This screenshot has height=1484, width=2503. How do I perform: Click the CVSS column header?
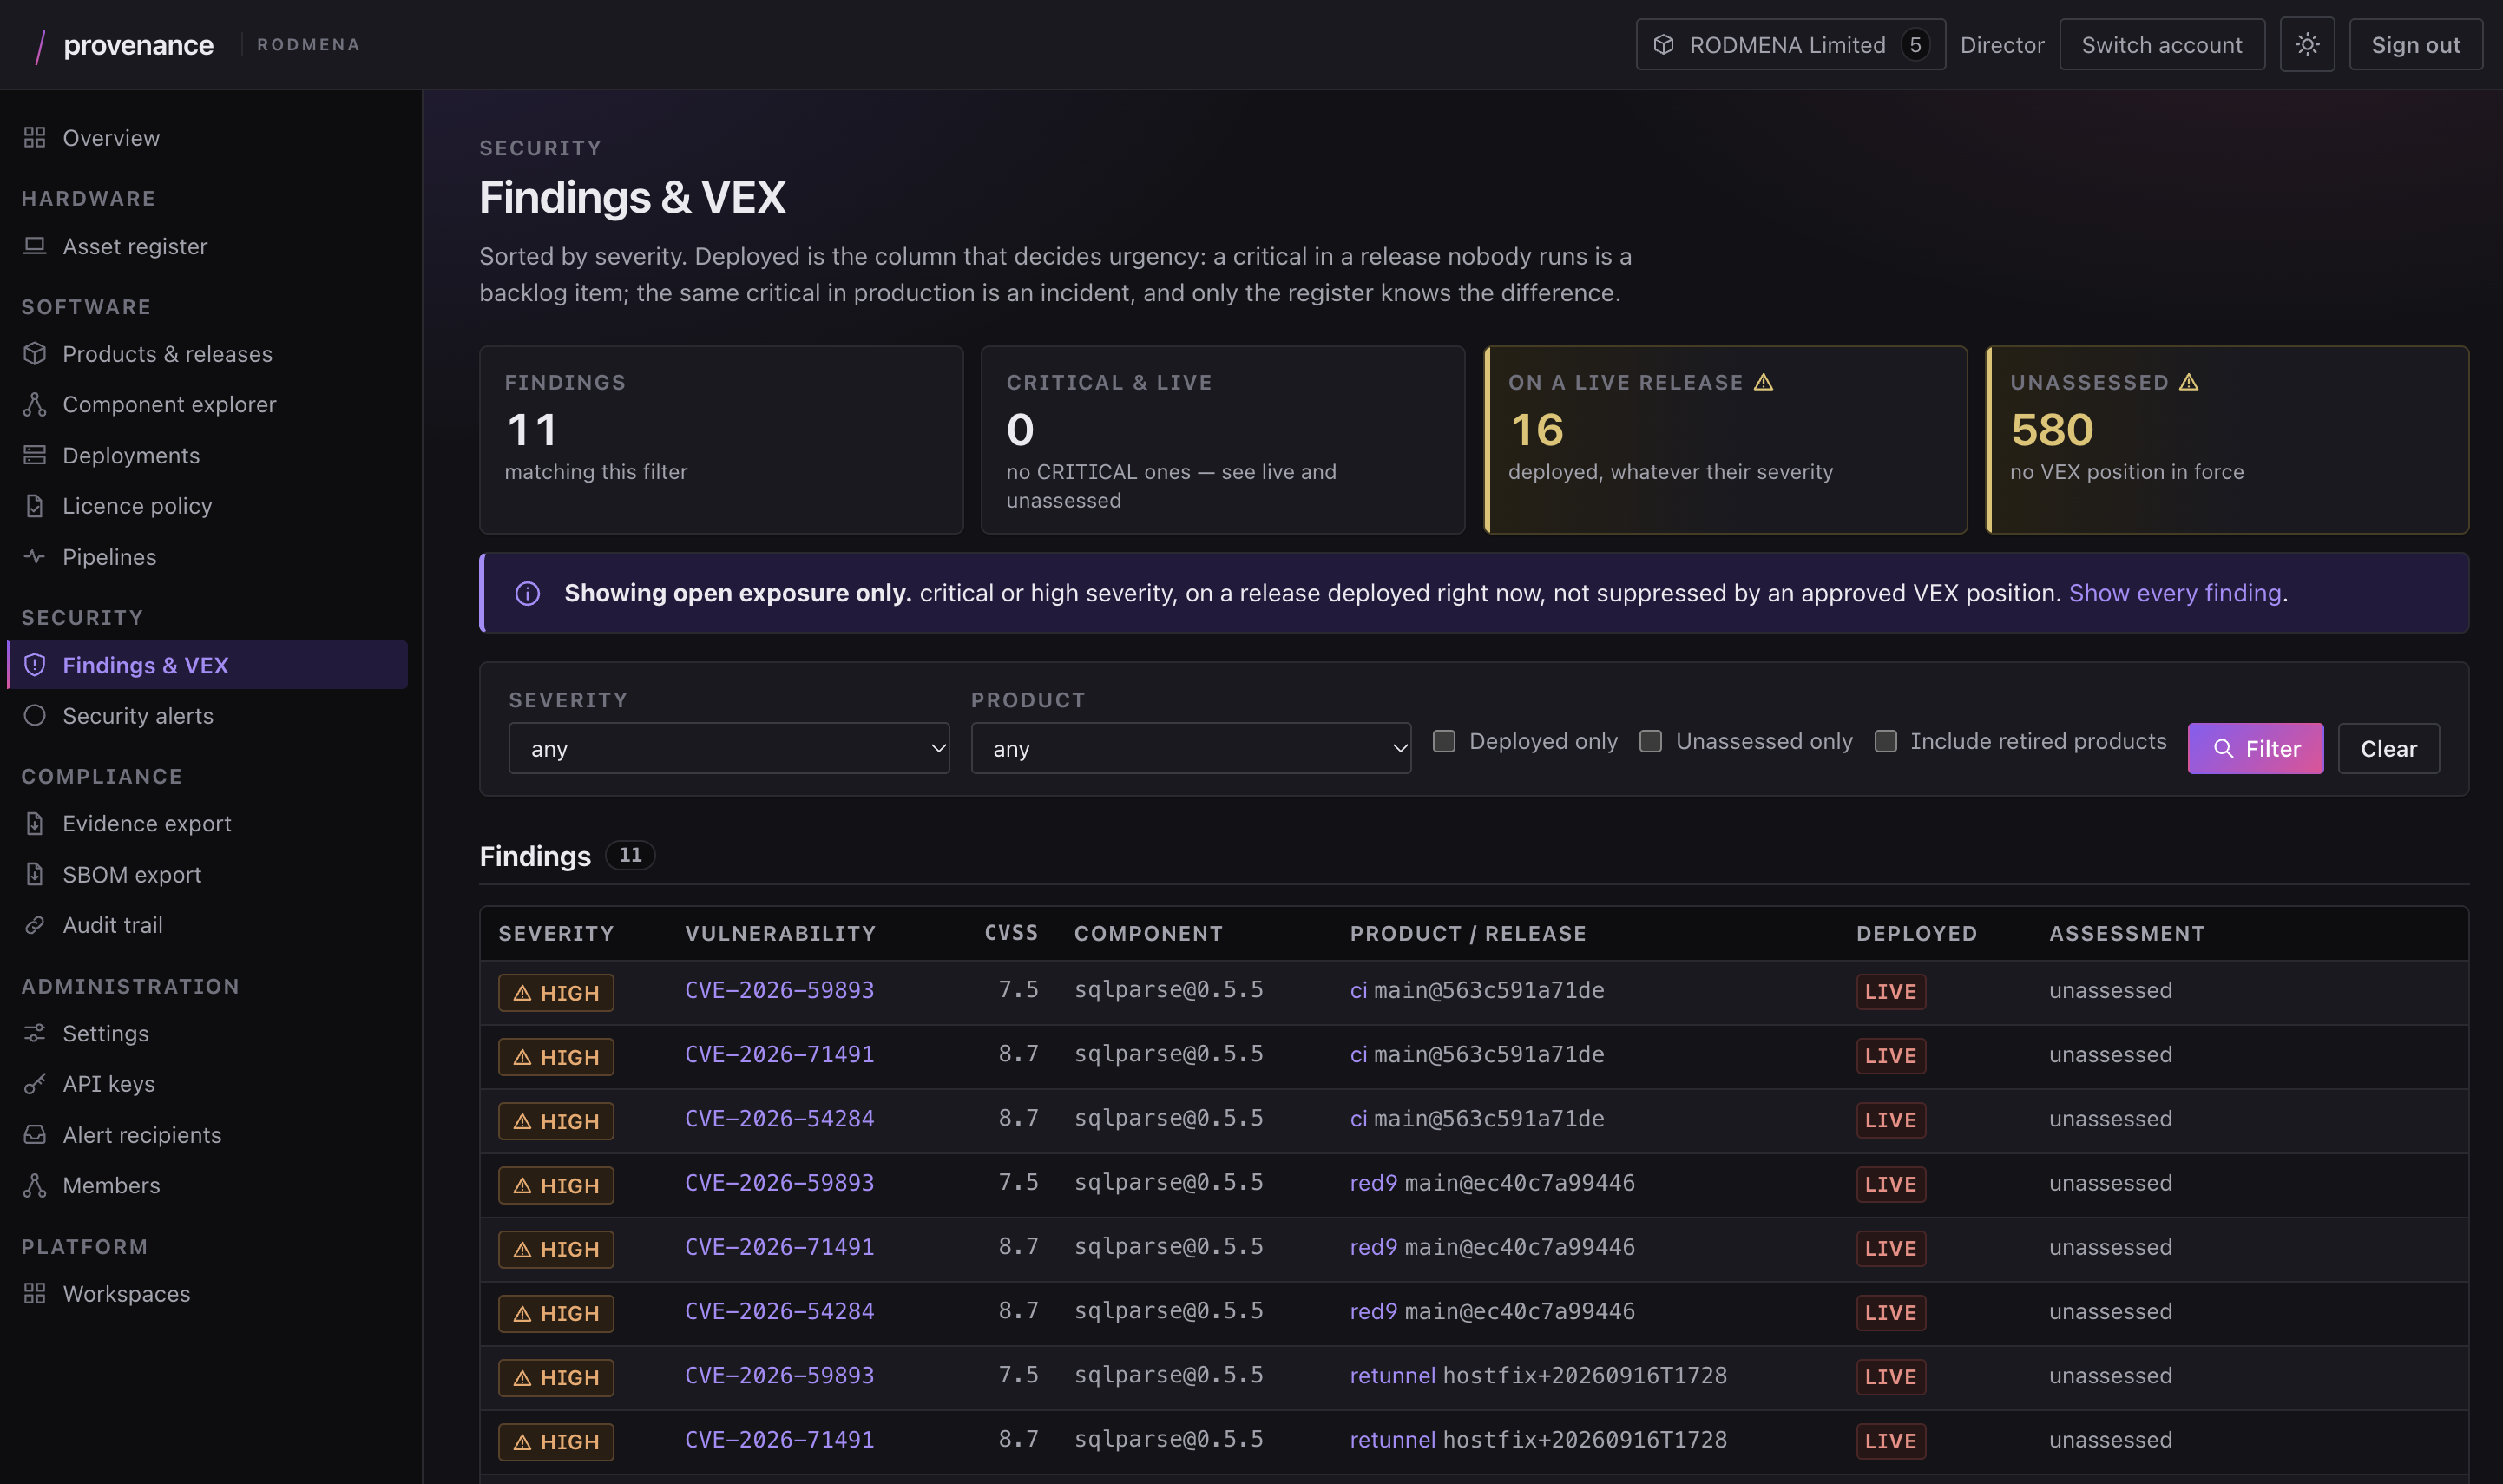(1011, 933)
